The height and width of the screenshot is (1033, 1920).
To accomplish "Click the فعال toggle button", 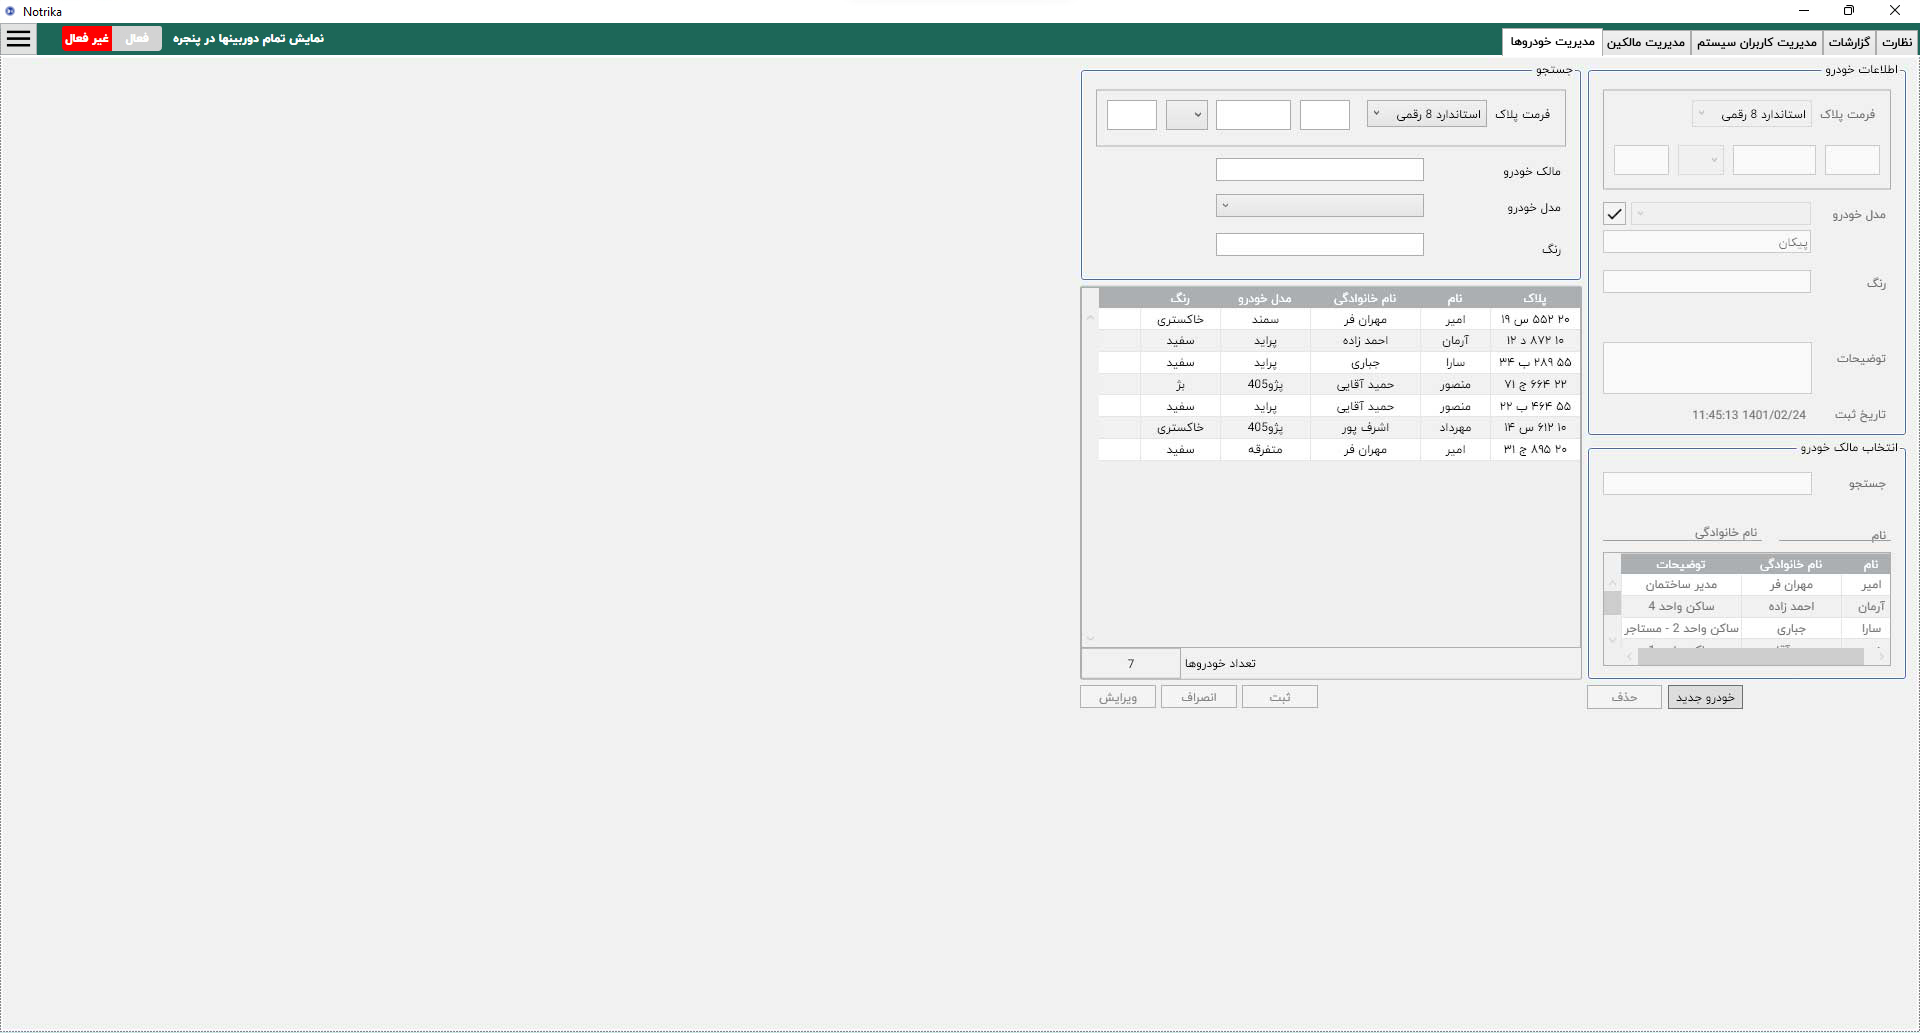I will click(x=137, y=39).
